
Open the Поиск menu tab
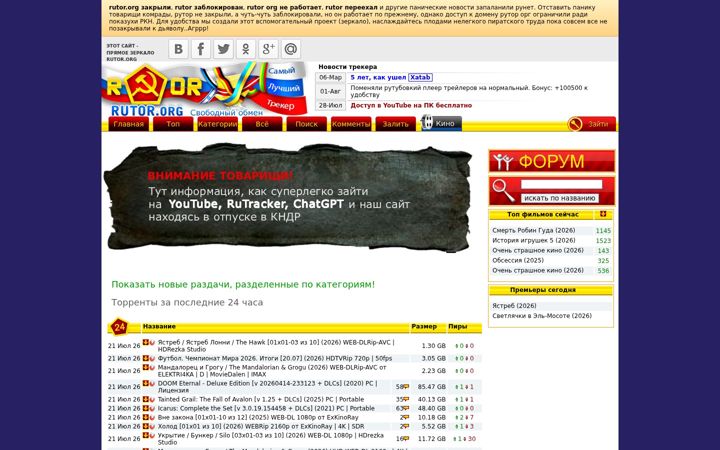307,124
